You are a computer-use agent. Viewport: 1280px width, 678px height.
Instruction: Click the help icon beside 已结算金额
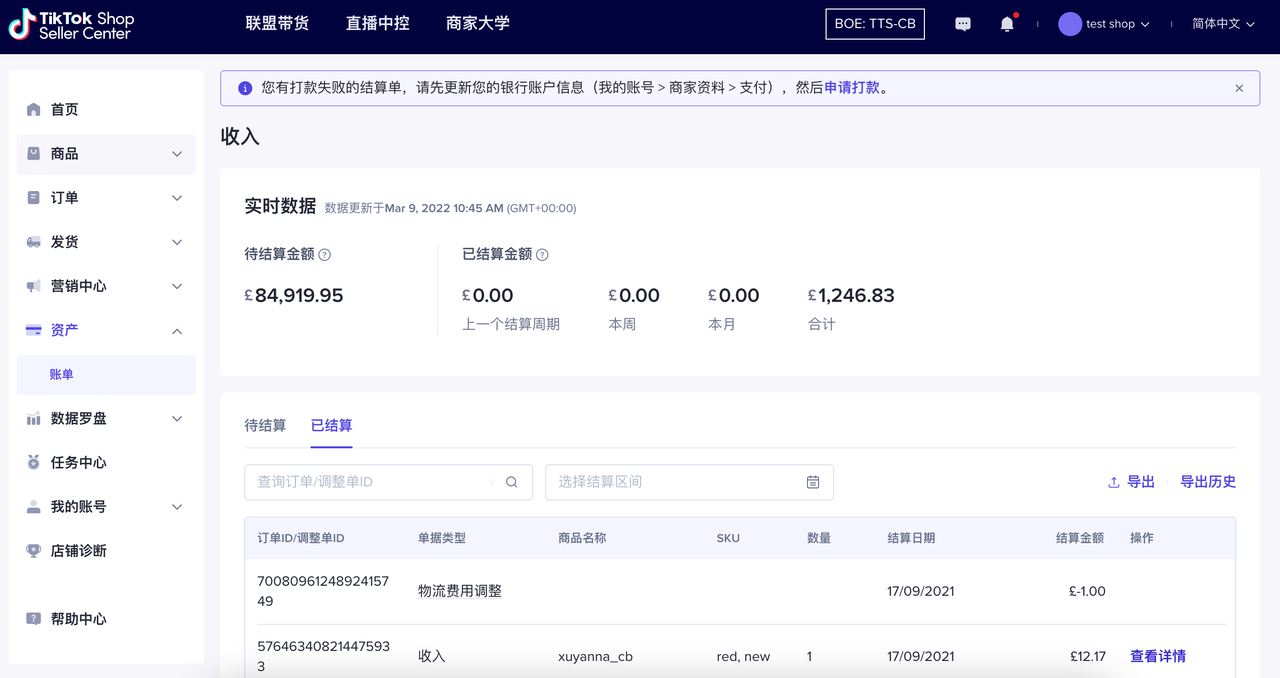(542, 255)
